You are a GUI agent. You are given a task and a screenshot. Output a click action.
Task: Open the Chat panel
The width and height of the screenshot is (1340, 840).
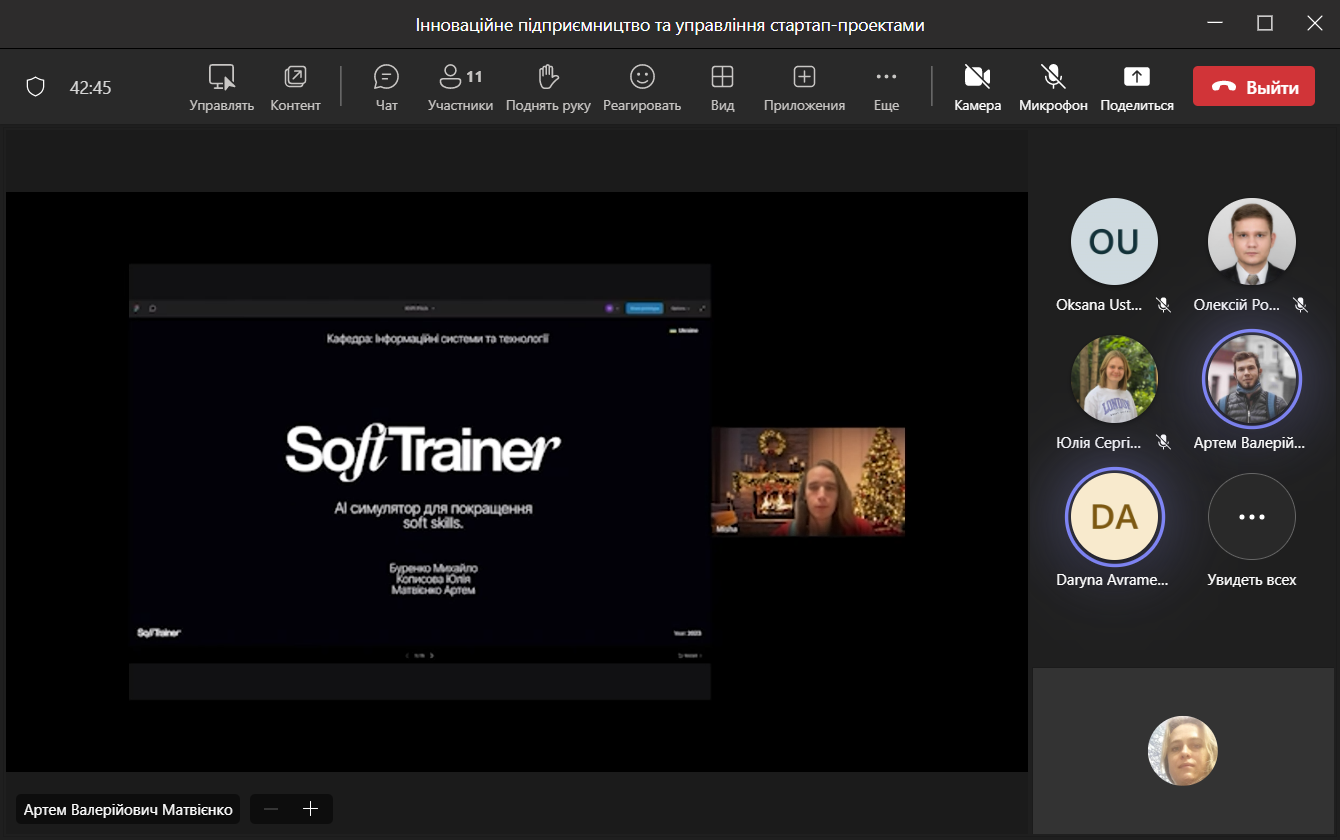click(386, 87)
